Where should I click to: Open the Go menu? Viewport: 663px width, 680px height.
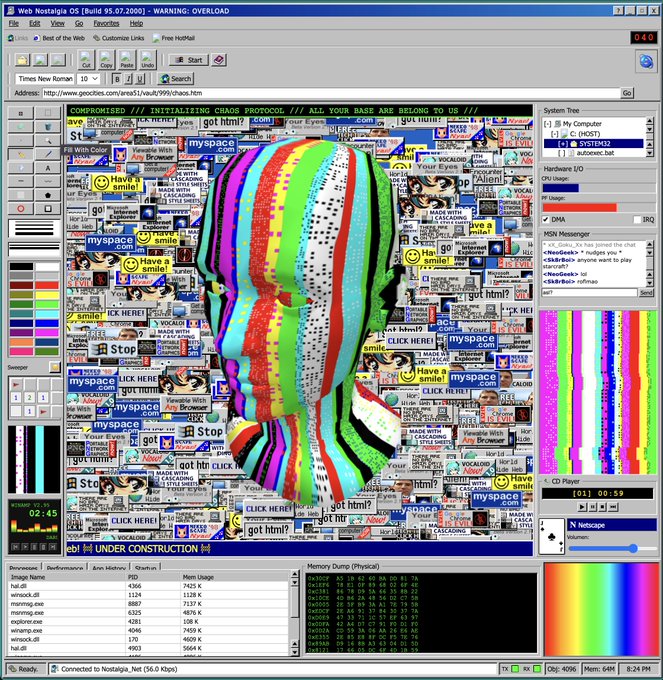pyautogui.click(x=79, y=23)
